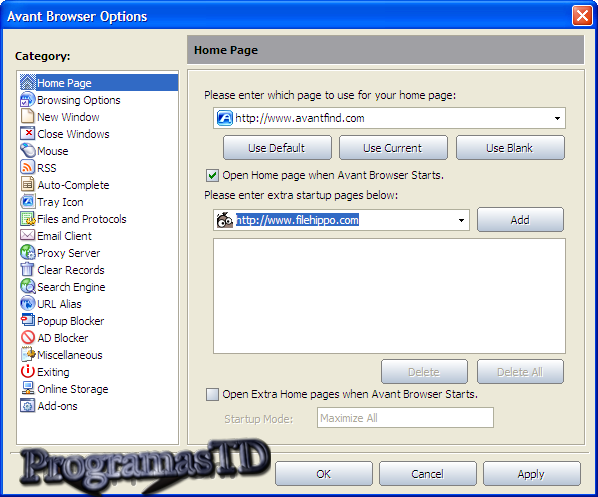Expand the home page URL dropdown arrow
This screenshot has width=598, height=497.
[557, 118]
